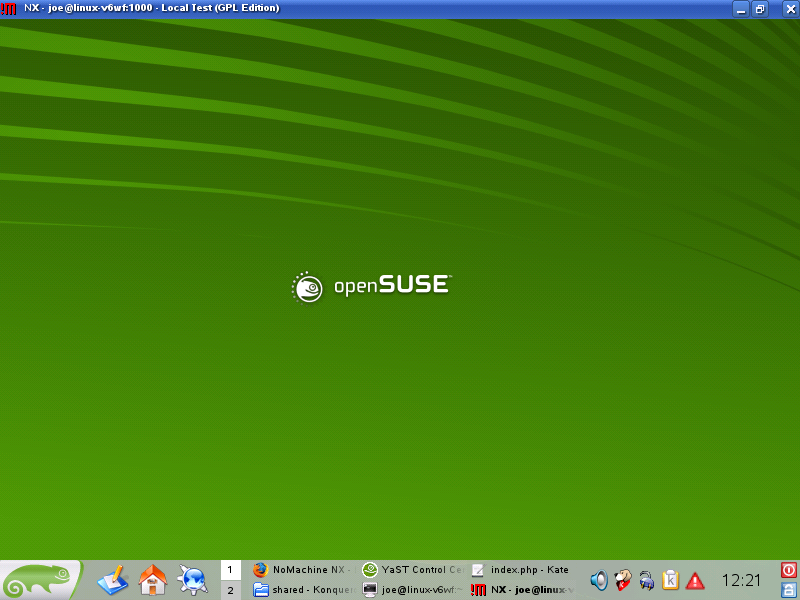Image resolution: width=800 pixels, height=600 pixels.
Task: Close the NX session window
Action: coord(790,9)
